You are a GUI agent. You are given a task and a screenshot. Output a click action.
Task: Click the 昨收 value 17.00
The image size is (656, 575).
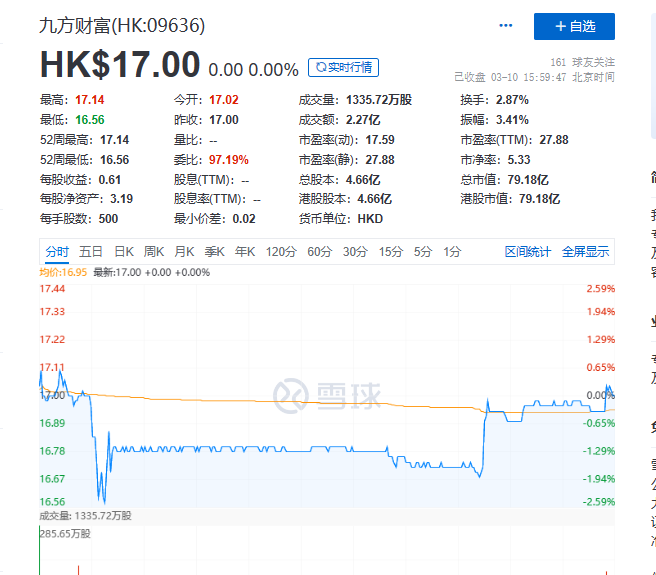click(224, 120)
